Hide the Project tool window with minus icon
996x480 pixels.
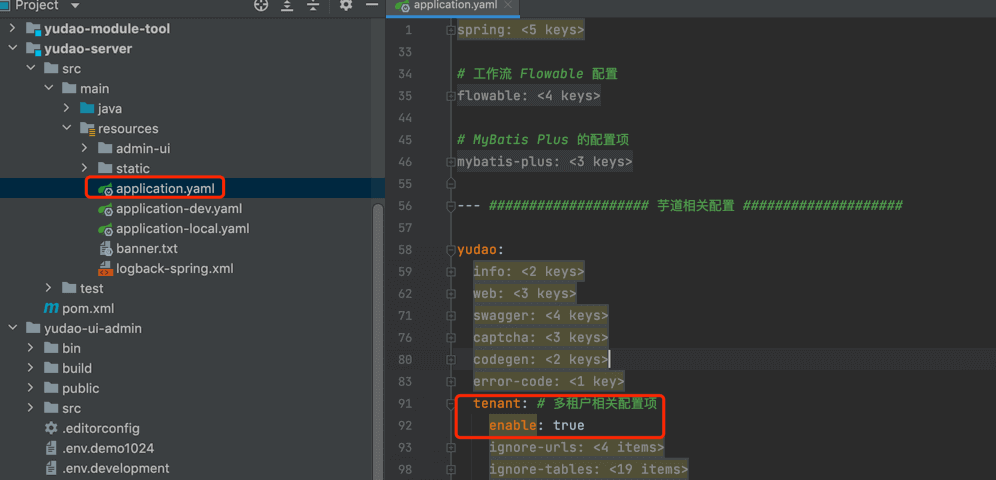[370, 5]
